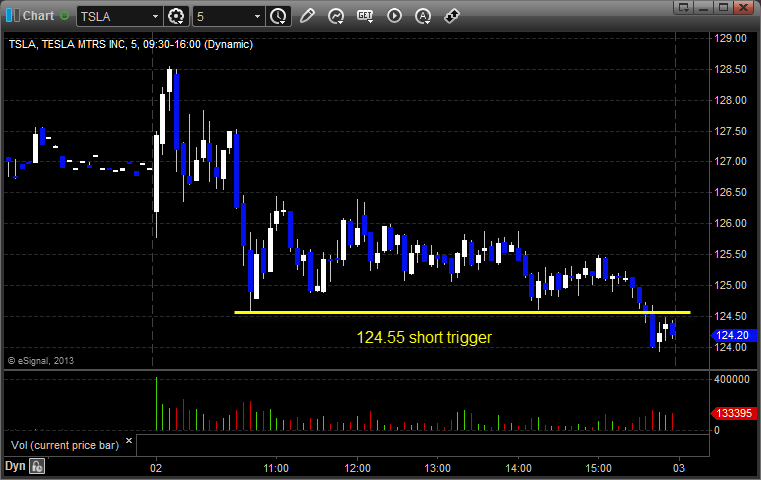Click the bar replay play button
Viewport: 761px width, 480px height.
click(394, 16)
